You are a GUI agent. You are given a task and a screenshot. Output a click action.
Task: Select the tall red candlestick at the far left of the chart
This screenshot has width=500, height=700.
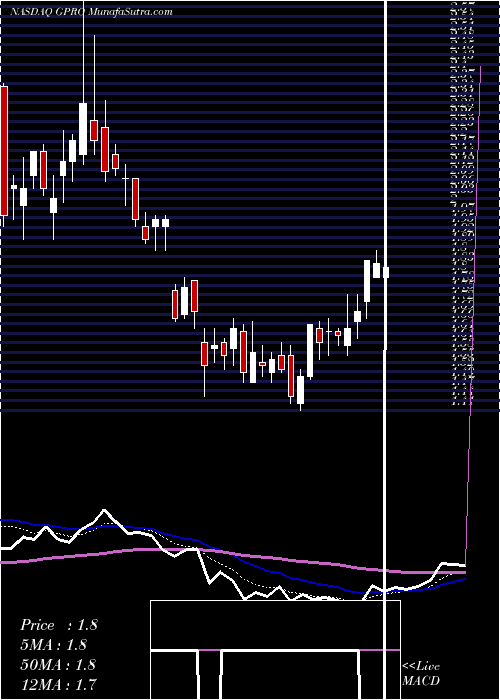point(4,151)
